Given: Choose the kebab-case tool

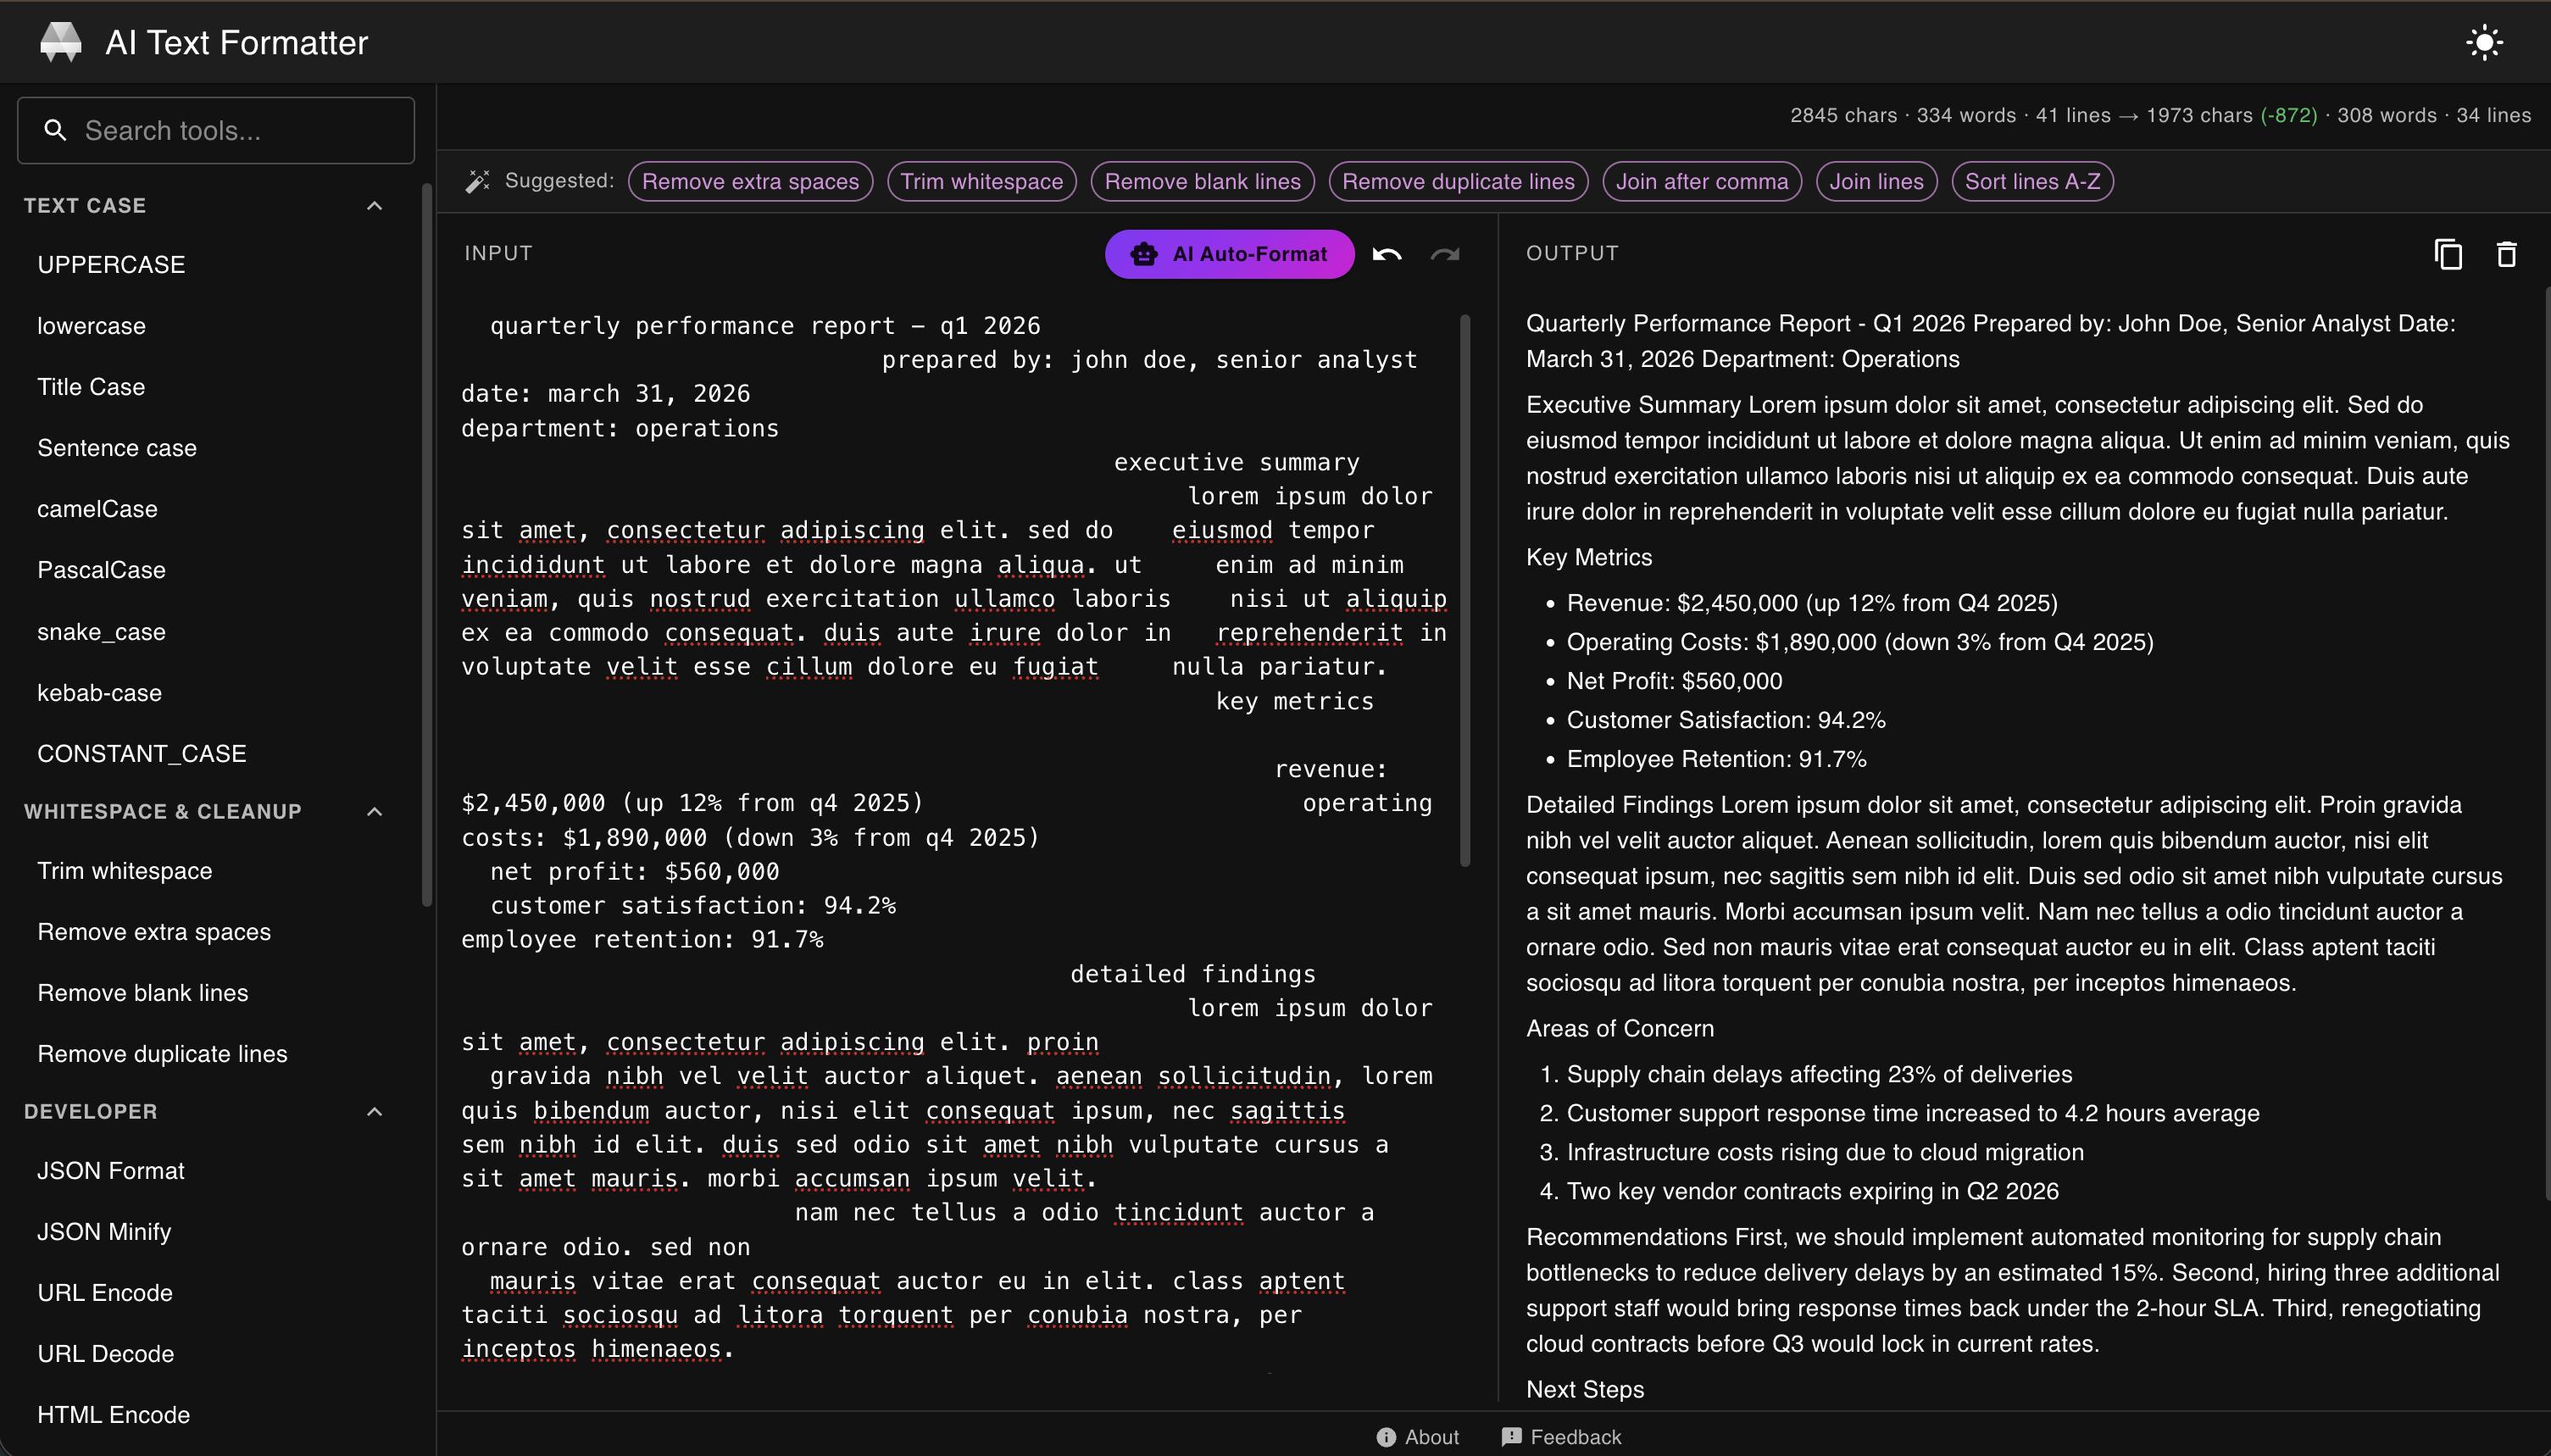Looking at the screenshot, I should pyautogui.click(x=99, y=693).
